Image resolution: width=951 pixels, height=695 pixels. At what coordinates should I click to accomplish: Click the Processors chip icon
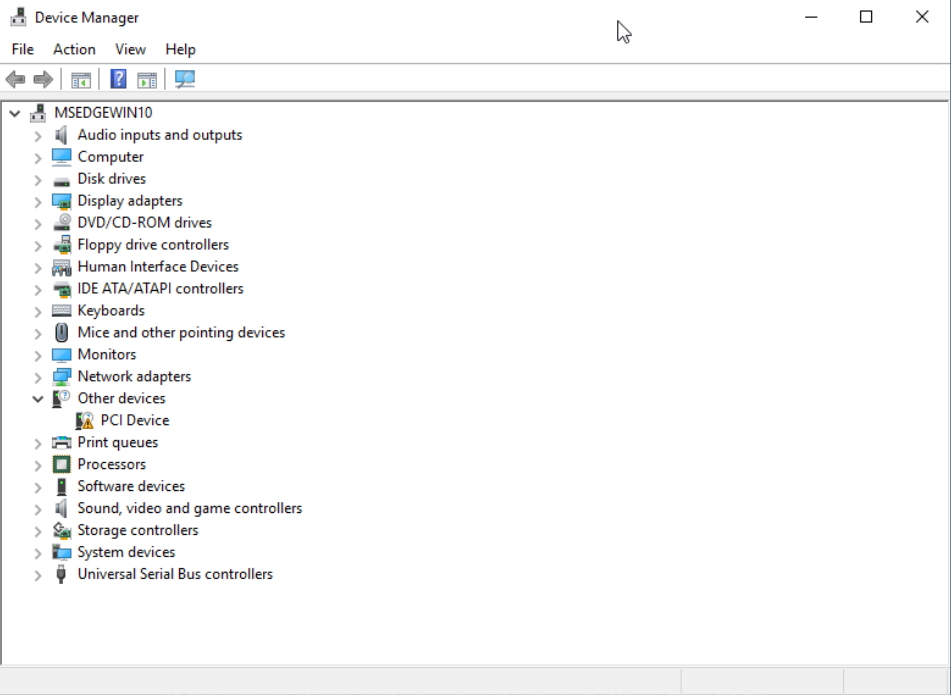tap(62, 465)
